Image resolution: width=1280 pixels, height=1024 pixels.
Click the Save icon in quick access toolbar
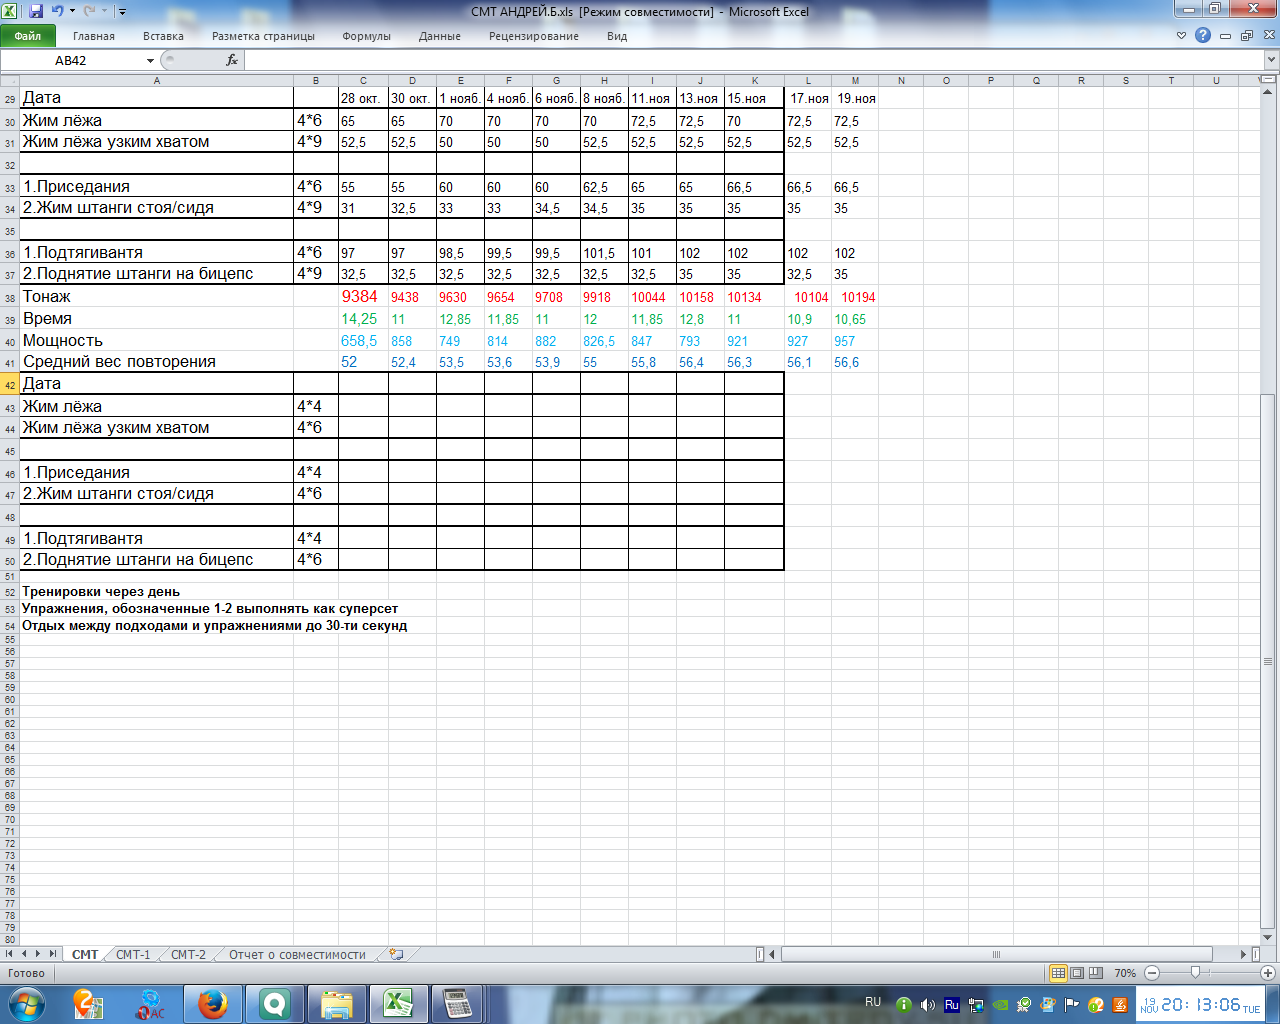click(x=36, y=12)
